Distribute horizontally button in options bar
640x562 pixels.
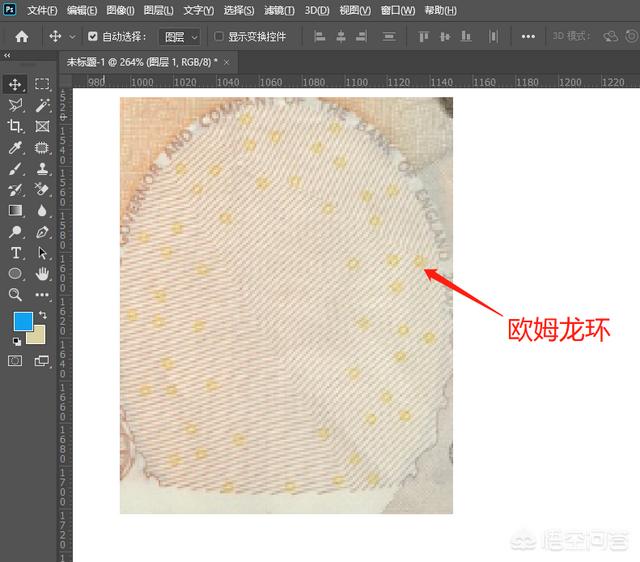(x=493, y=37)
